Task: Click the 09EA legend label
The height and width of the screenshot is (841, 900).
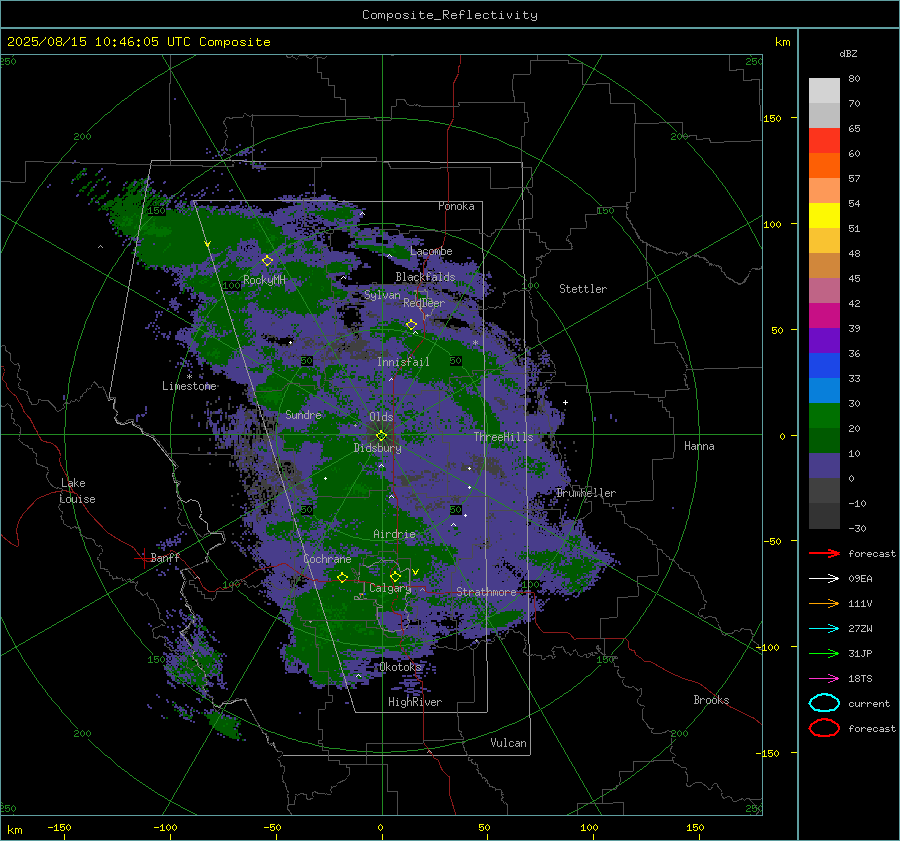Action: 860,578
